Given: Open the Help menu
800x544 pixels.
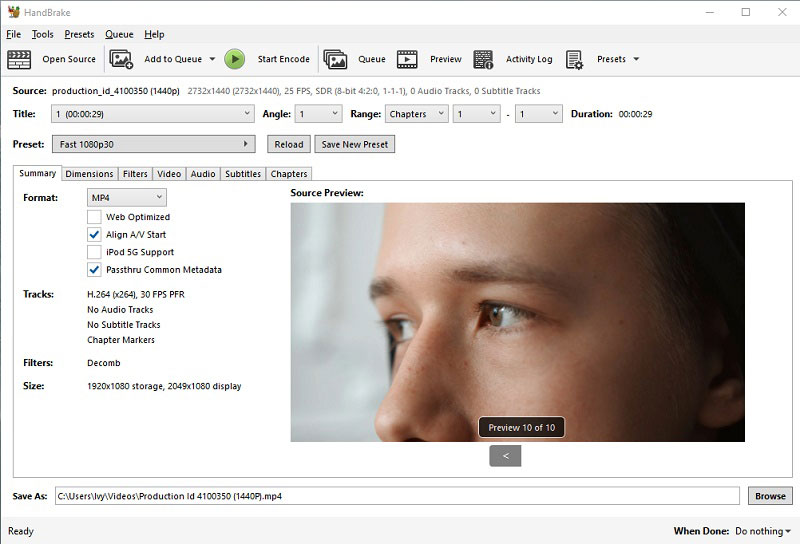Looking at the screenshot, I should tap(154, 34).
